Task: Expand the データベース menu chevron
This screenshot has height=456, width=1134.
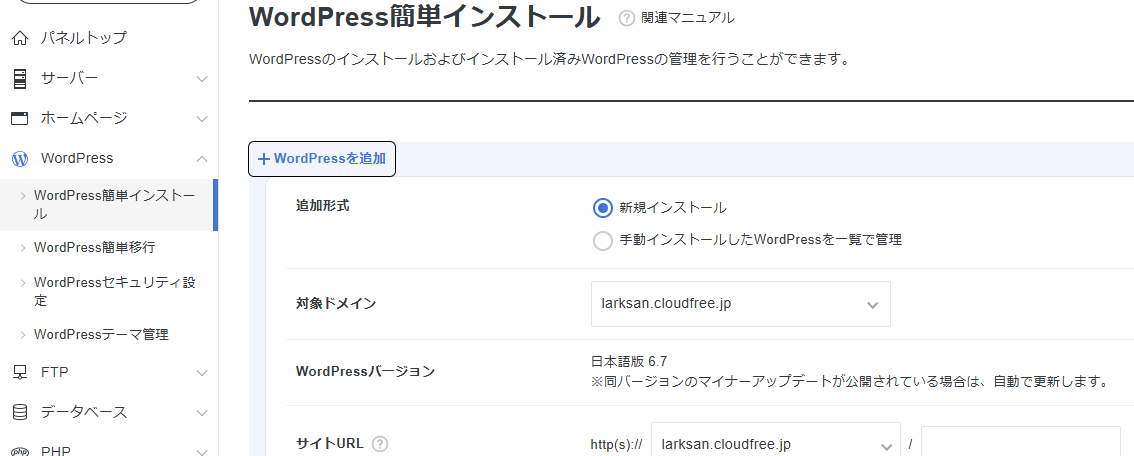Action: coord(202,413)
